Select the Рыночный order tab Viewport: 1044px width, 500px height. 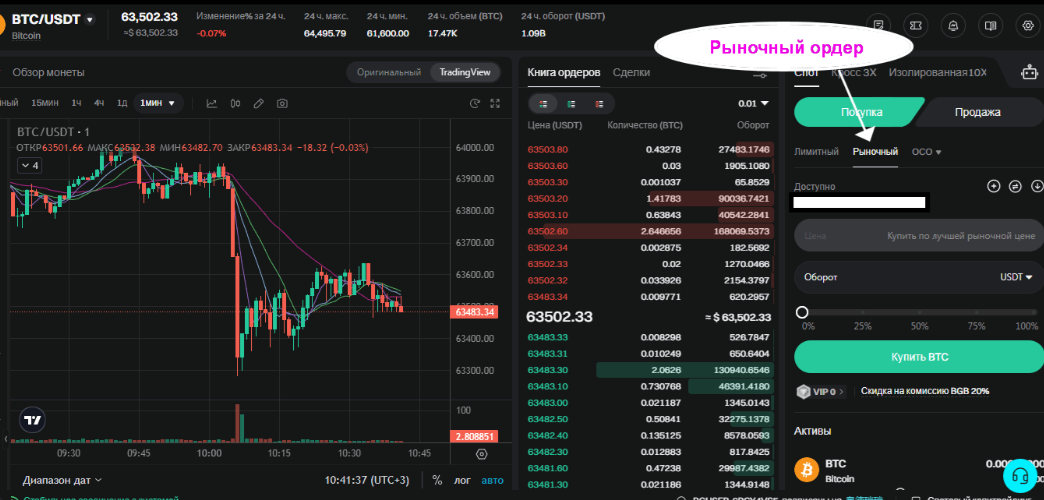pyautogui.click(x=876, y=152)
